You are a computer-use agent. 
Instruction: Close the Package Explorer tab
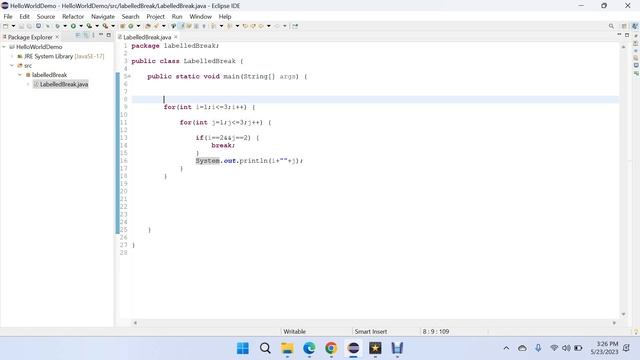click(57, 37)
